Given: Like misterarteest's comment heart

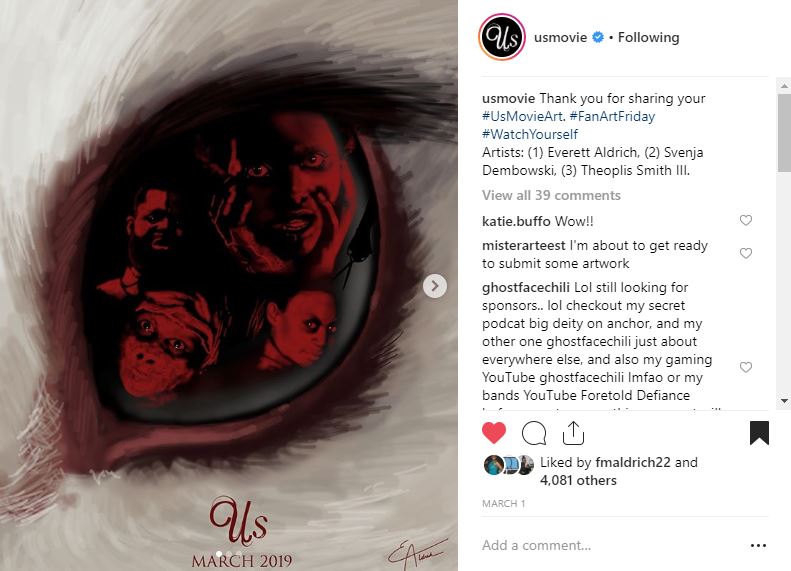Looking at the screenshot, I should (x=746, y=253).
